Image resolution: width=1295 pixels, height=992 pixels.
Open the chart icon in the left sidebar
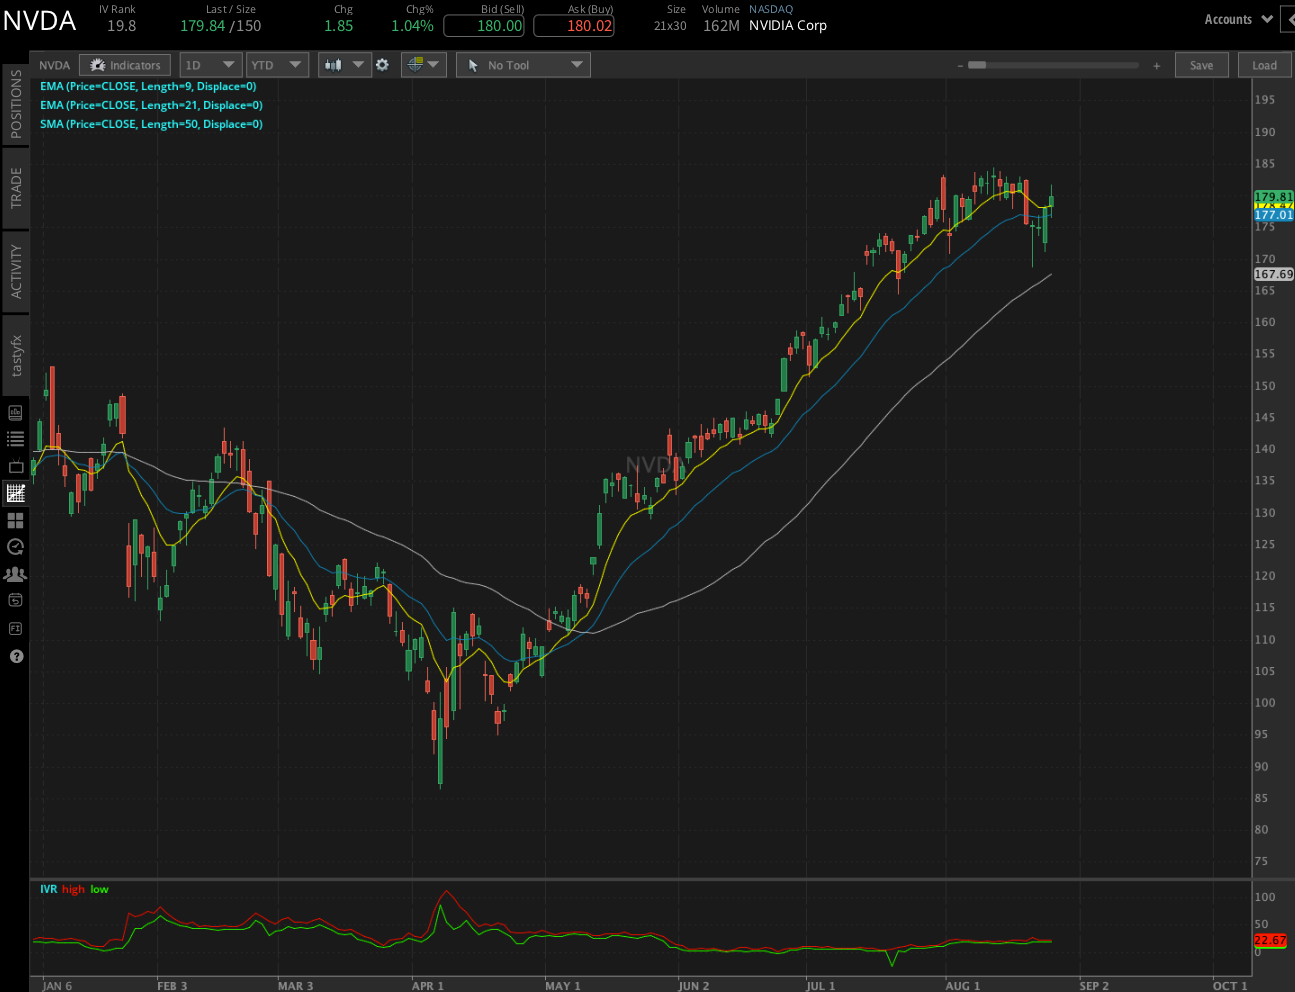pos(15,493)
